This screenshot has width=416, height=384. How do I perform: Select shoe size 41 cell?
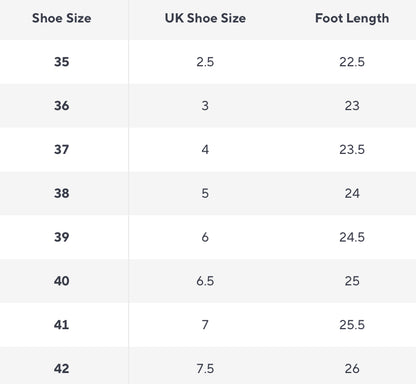coord(62,325)
